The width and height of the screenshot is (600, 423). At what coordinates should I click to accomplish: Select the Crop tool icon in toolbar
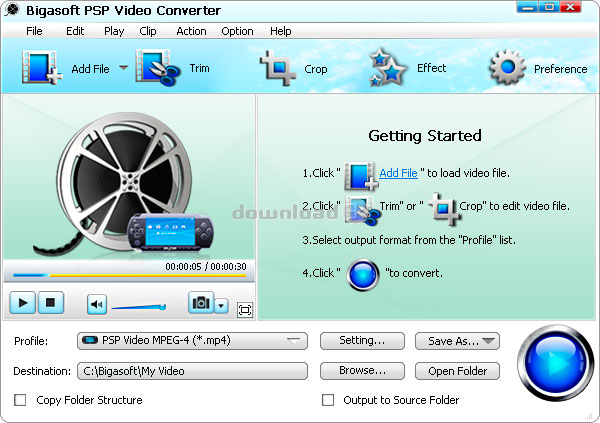(278, 68)
